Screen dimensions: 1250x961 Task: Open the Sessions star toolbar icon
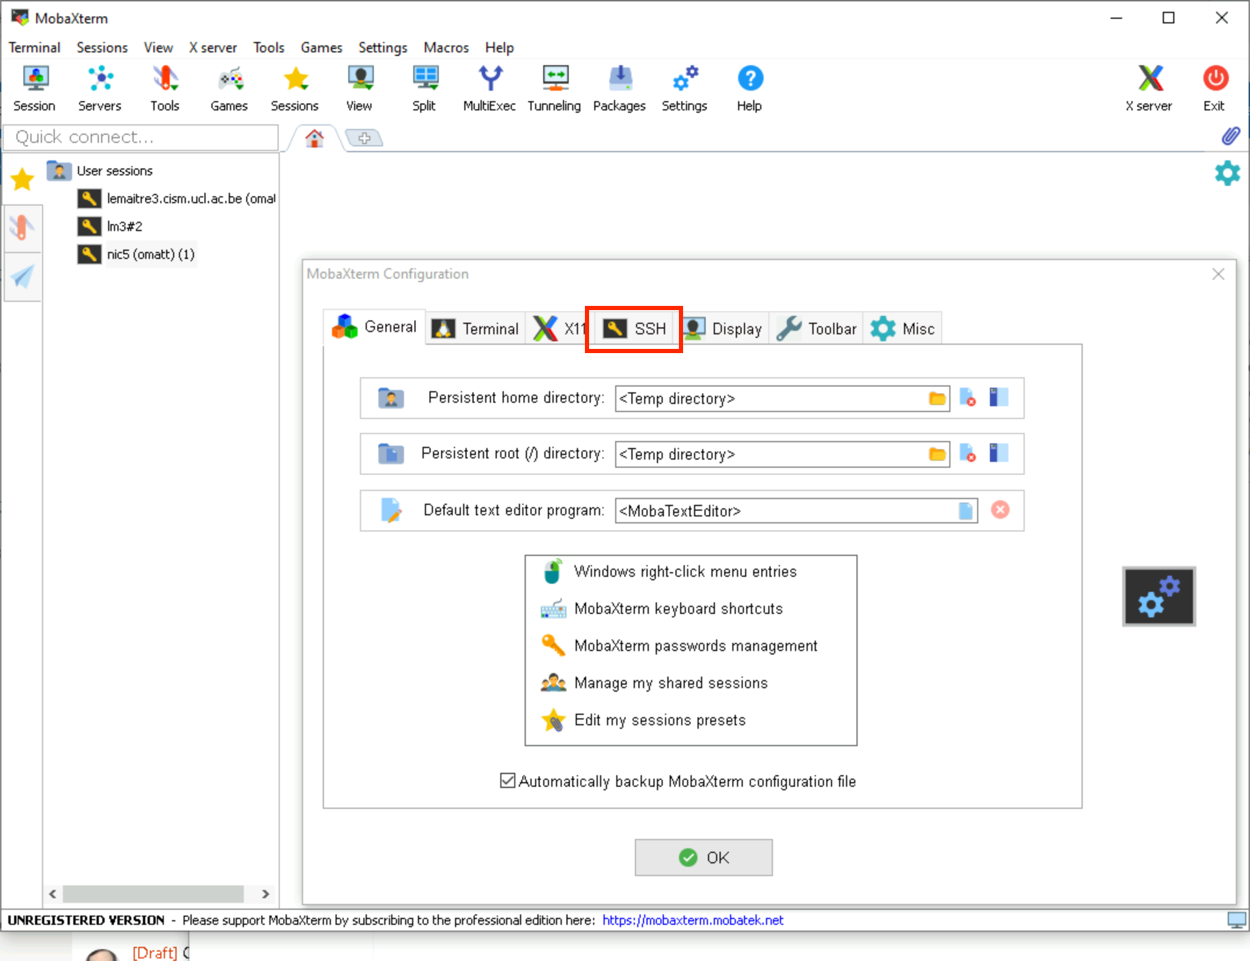[295, 89]
